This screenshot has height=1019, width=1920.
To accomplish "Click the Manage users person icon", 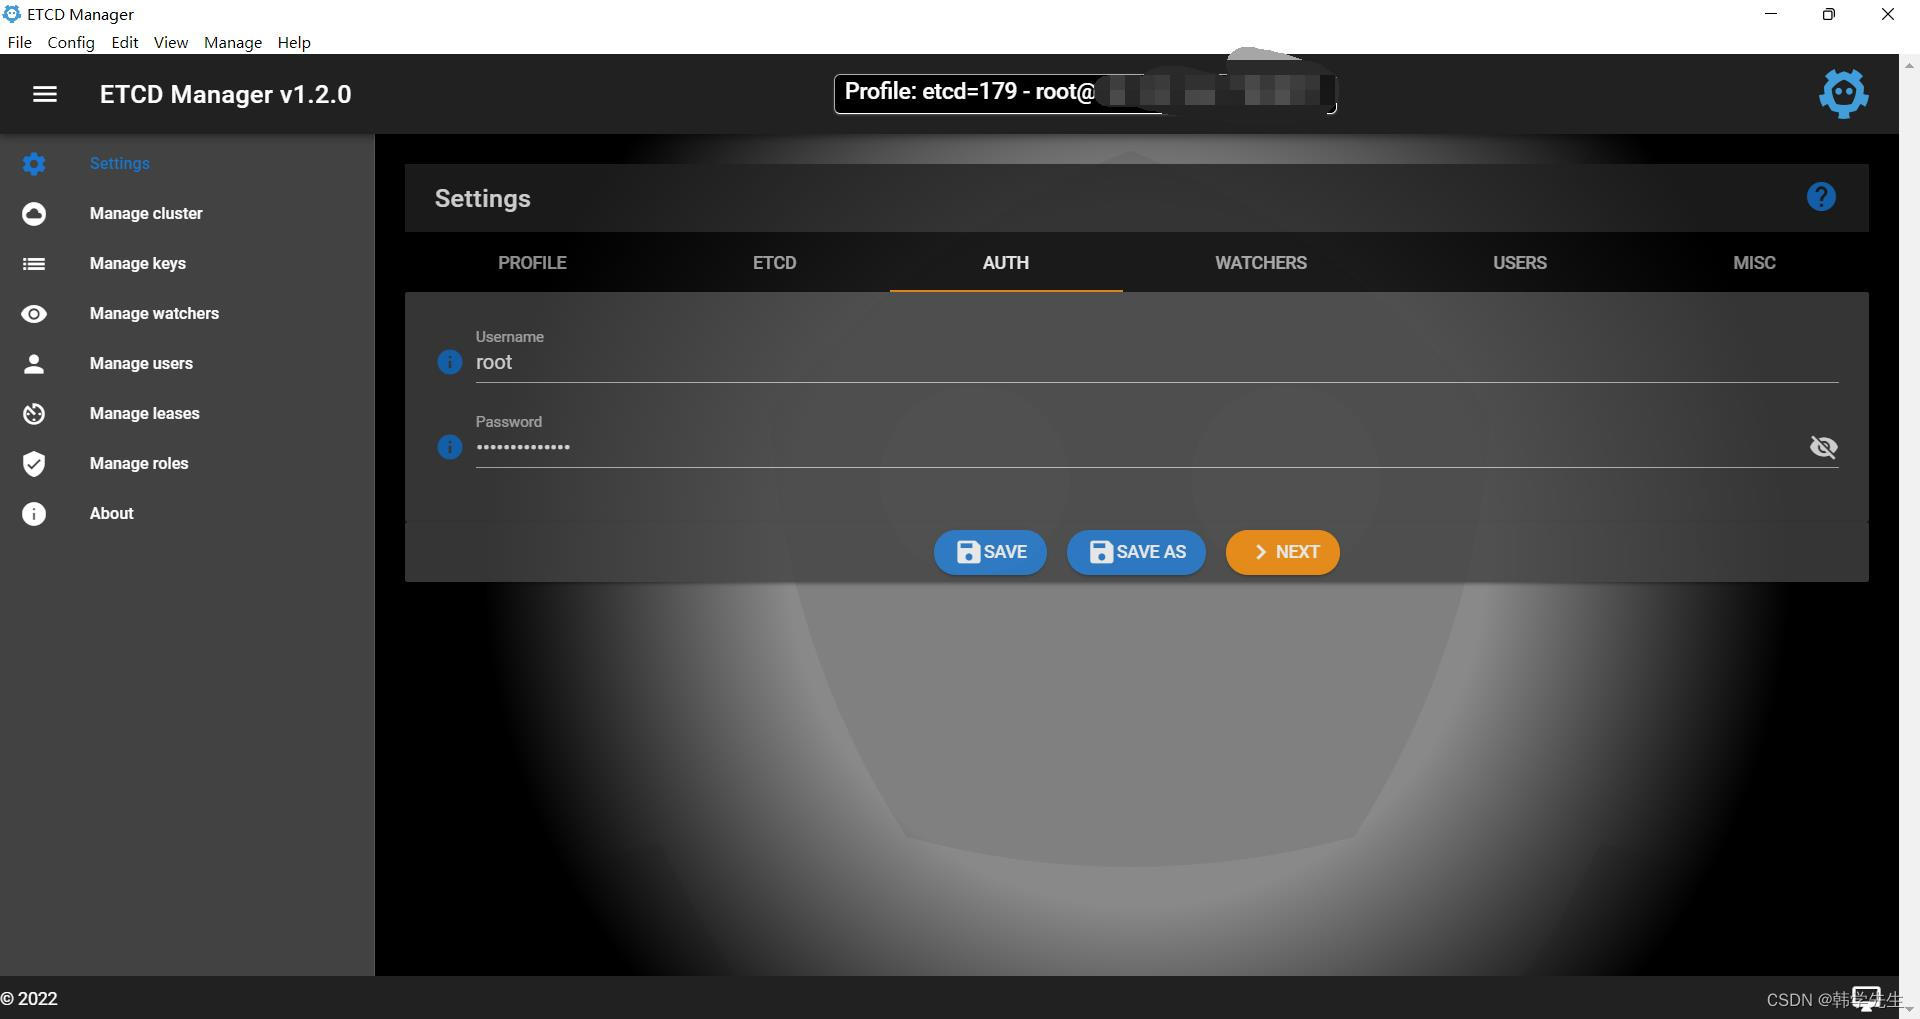I will (x=34, y=363).
